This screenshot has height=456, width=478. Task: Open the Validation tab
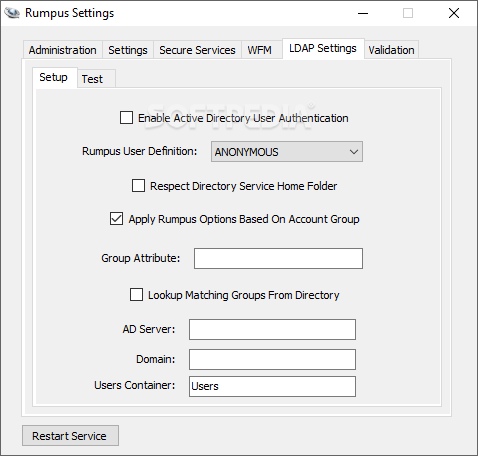pyautogui.click(x=391, y=50)
